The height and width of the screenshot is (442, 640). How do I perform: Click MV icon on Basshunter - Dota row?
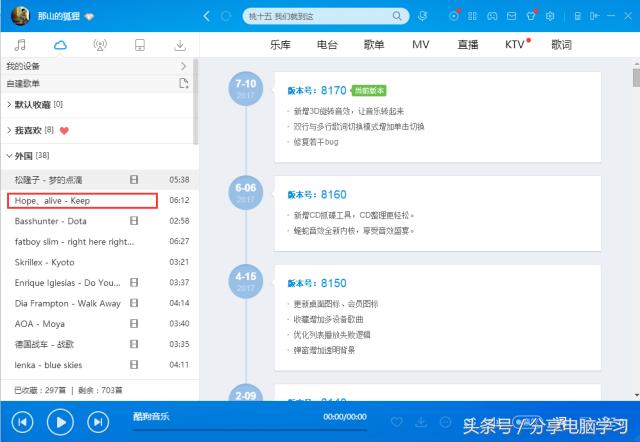(x=134, y=221)
